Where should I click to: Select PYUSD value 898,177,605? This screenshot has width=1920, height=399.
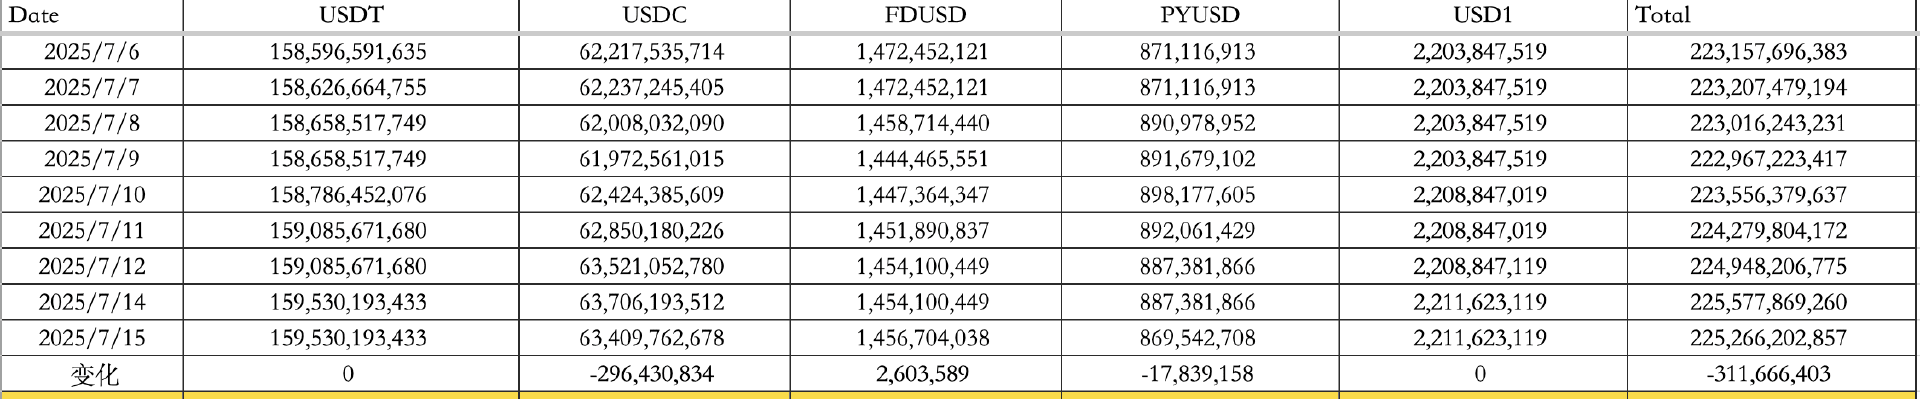tap(1200, 195)
